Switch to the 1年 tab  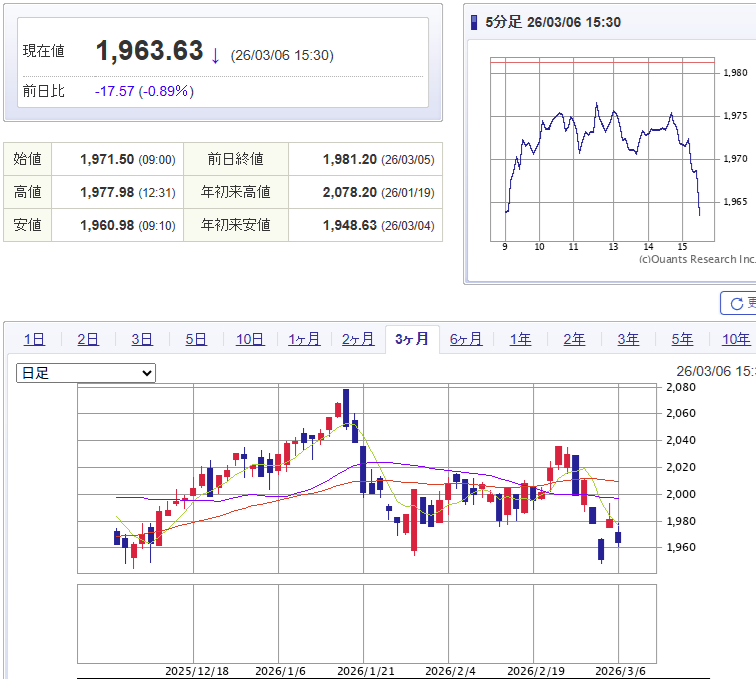point(520,339)
